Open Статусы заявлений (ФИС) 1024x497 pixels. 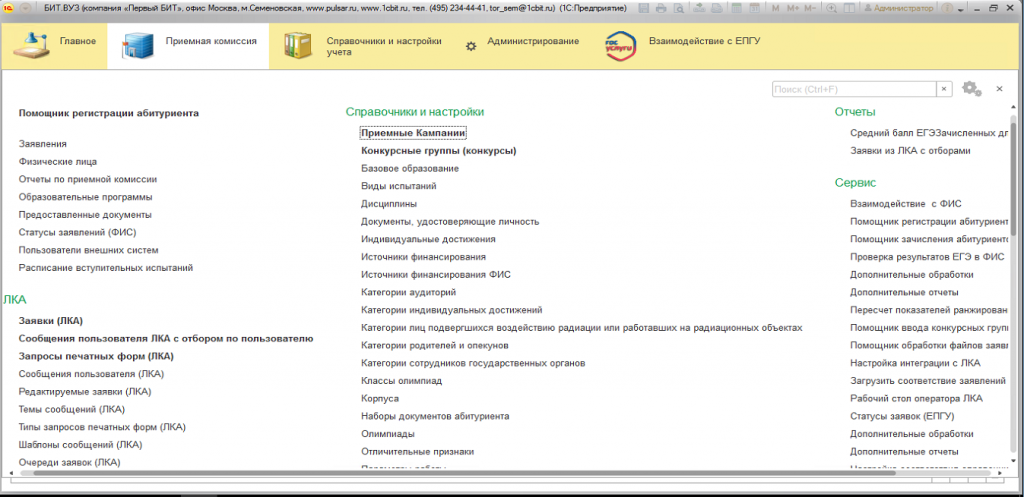click(77, 232)
